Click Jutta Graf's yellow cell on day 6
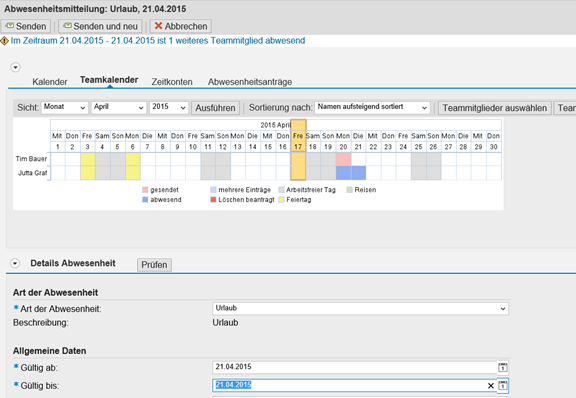 [x=133, y=173]
